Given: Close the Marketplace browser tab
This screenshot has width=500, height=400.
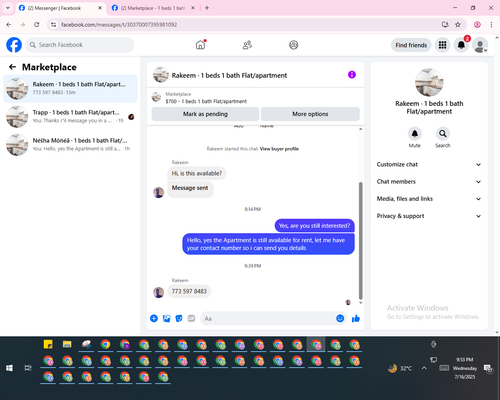Looking at the screenshot, I should tap(193, 8).
